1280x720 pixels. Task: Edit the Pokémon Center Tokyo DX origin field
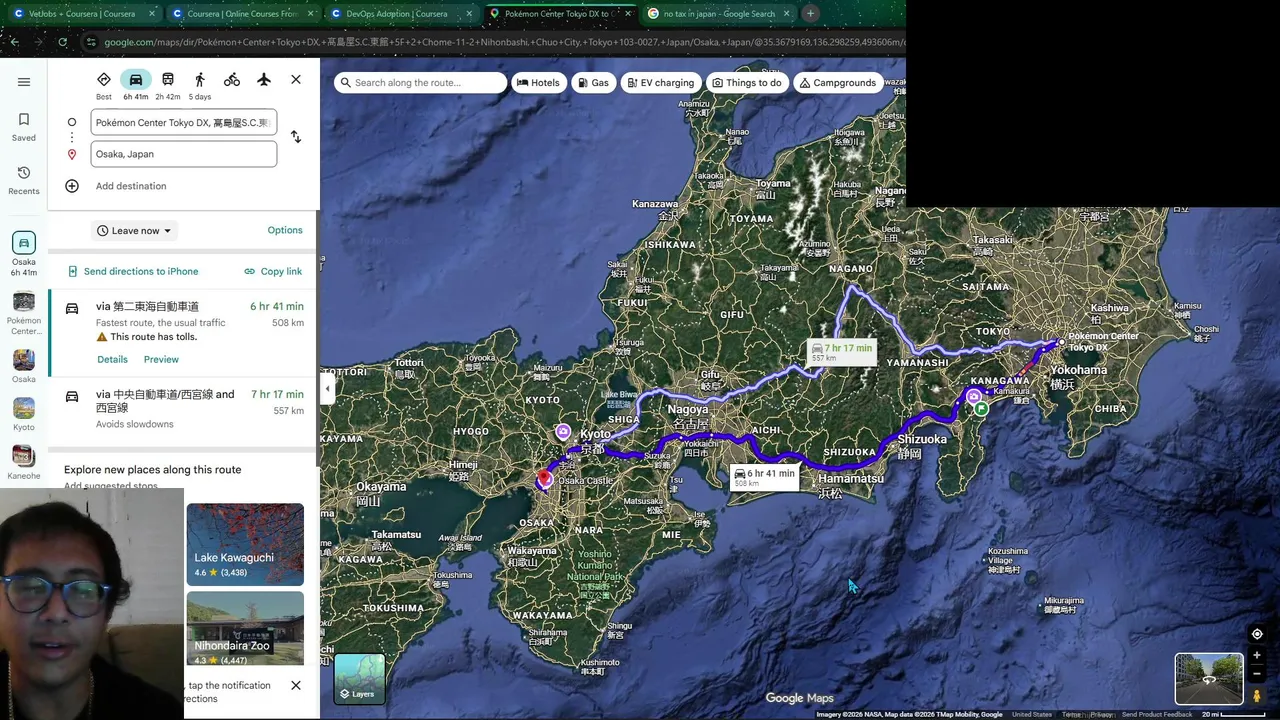pyautogui.click(x=184, y=123)
